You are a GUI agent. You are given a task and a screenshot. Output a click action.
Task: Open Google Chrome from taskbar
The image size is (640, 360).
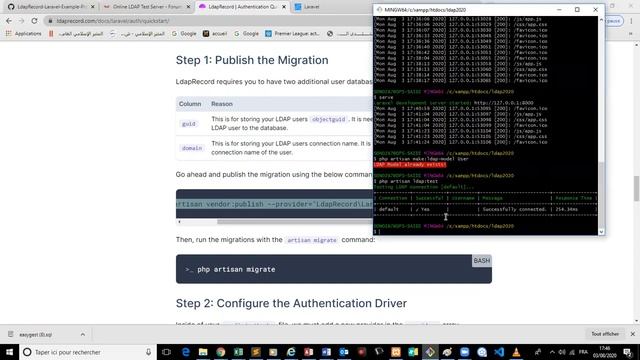pyautogui.click(x=221, y=352)
